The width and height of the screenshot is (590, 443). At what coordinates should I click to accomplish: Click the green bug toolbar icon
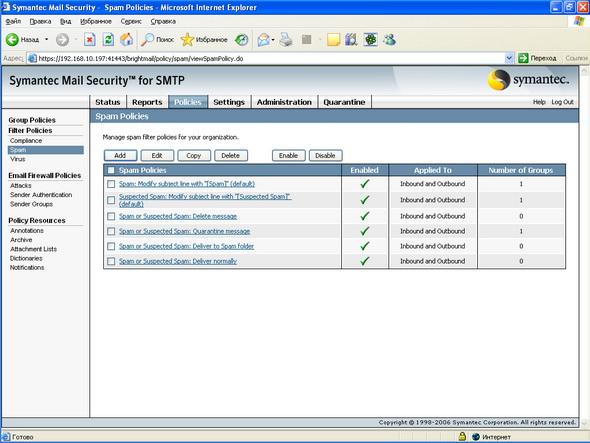click(x=370, y=40)
